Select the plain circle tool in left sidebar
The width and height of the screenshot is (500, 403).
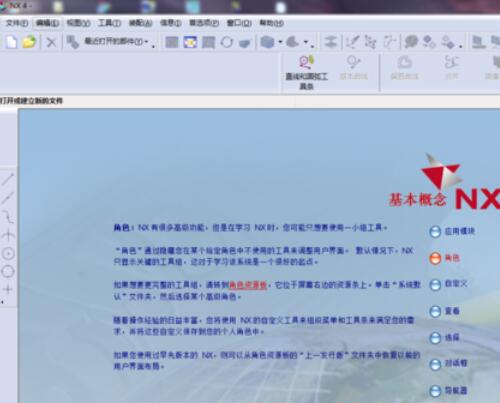(x=8, y=271)
